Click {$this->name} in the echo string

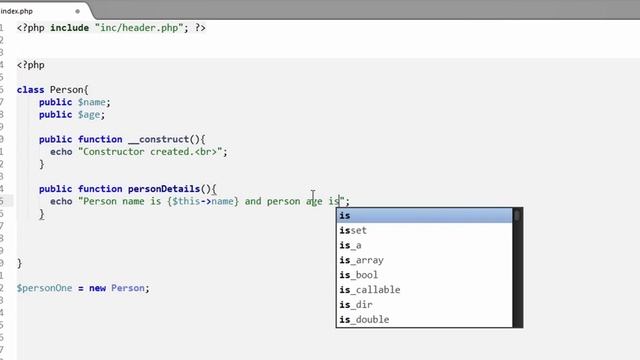coord(203,201)
